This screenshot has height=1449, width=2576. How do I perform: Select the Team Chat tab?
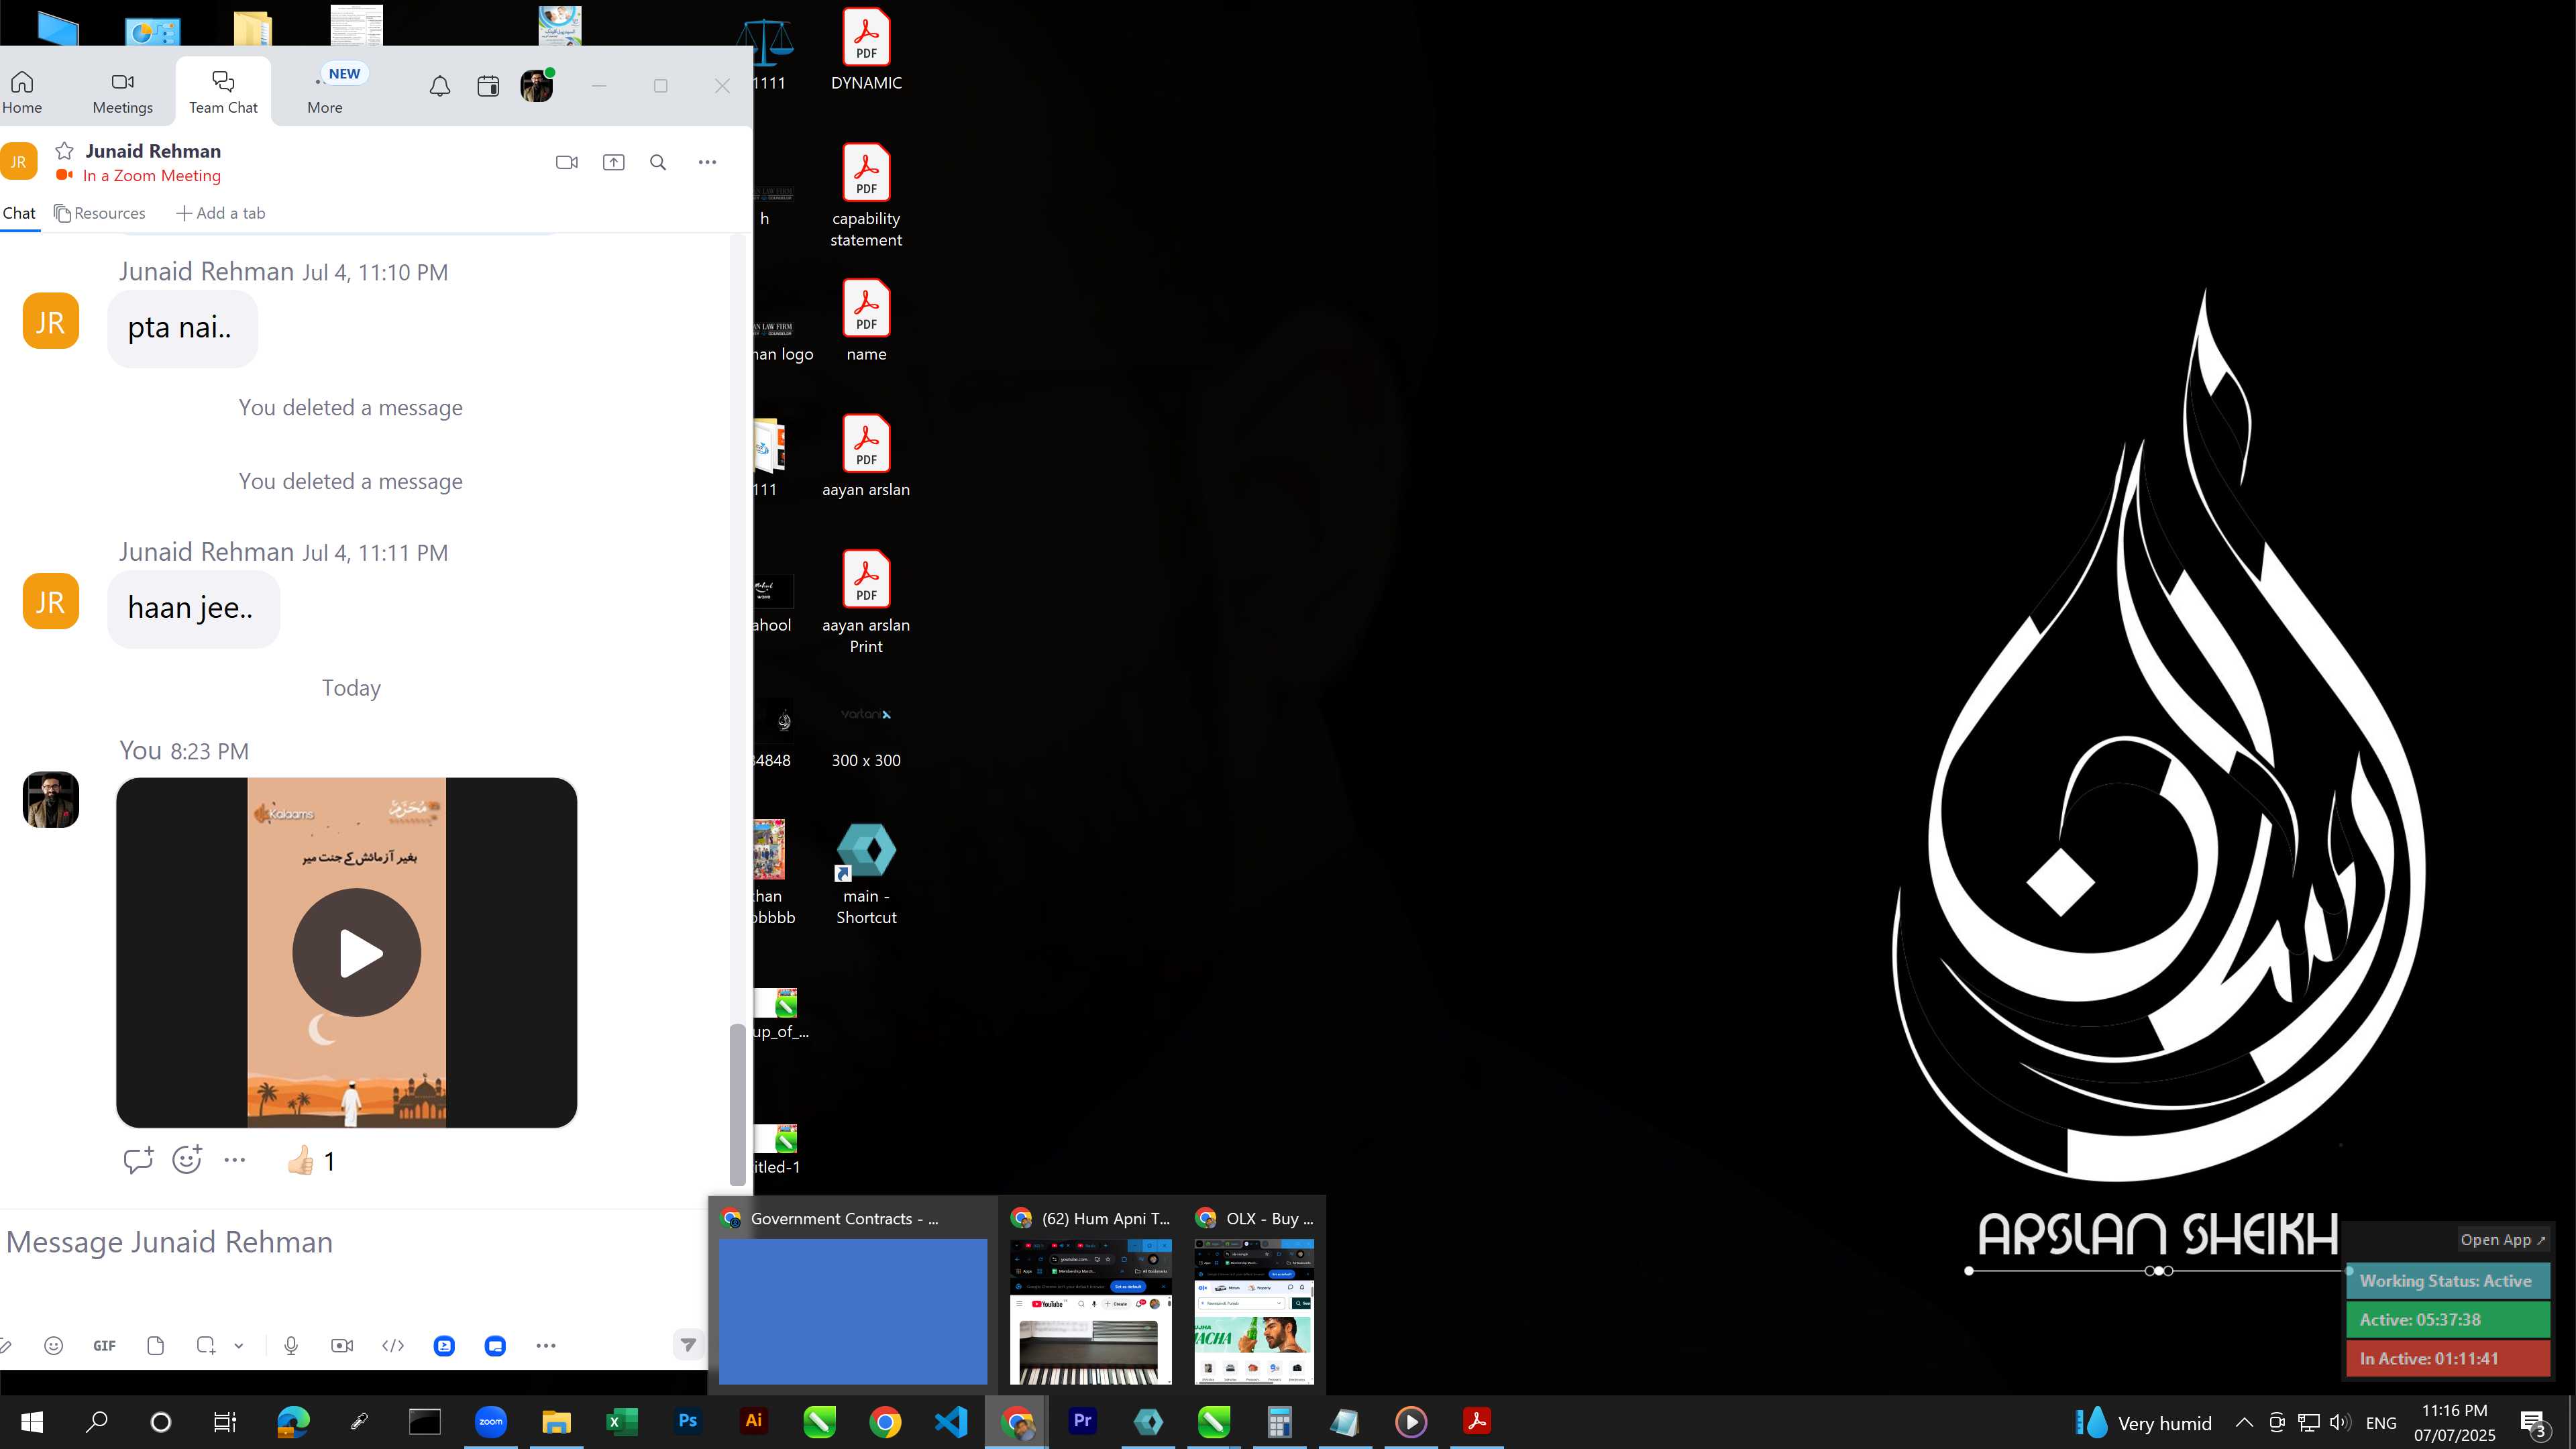pos(223,92)
